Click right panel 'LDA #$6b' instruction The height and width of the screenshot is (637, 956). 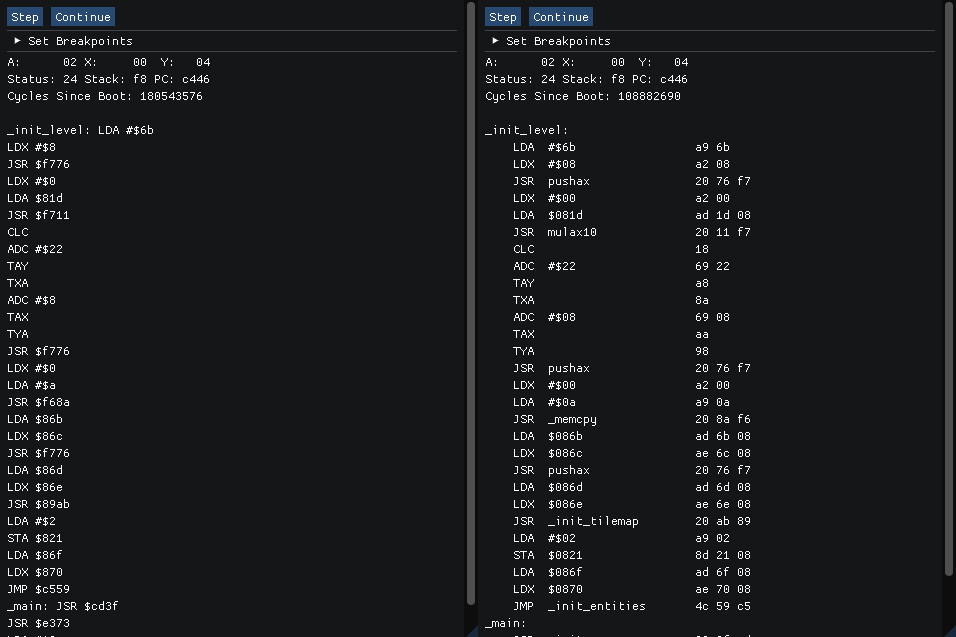[x=544, y=148]
